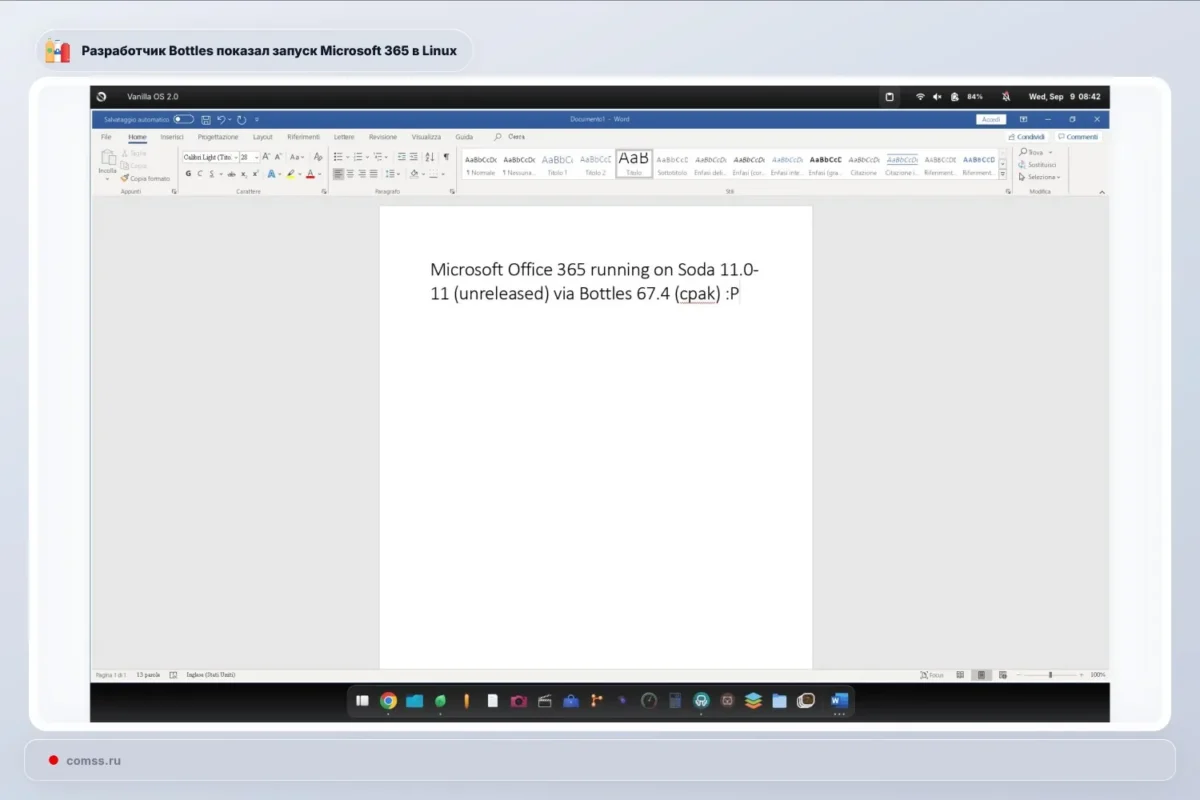The width and height of the screenshot is (1200, 800).
Task: Switch to the Inserisci ribbon tab
Action: click(172, 137)
